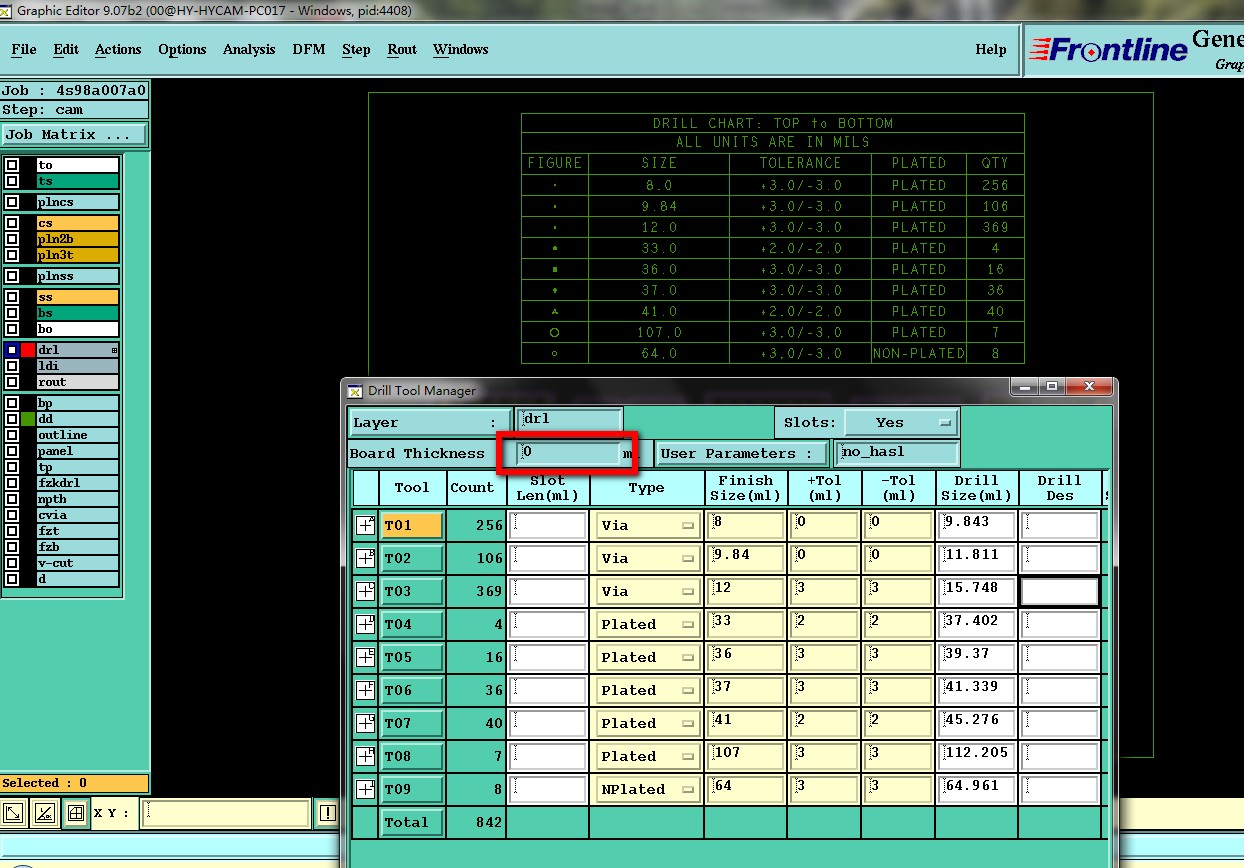Open the File menu

point(24,49)
